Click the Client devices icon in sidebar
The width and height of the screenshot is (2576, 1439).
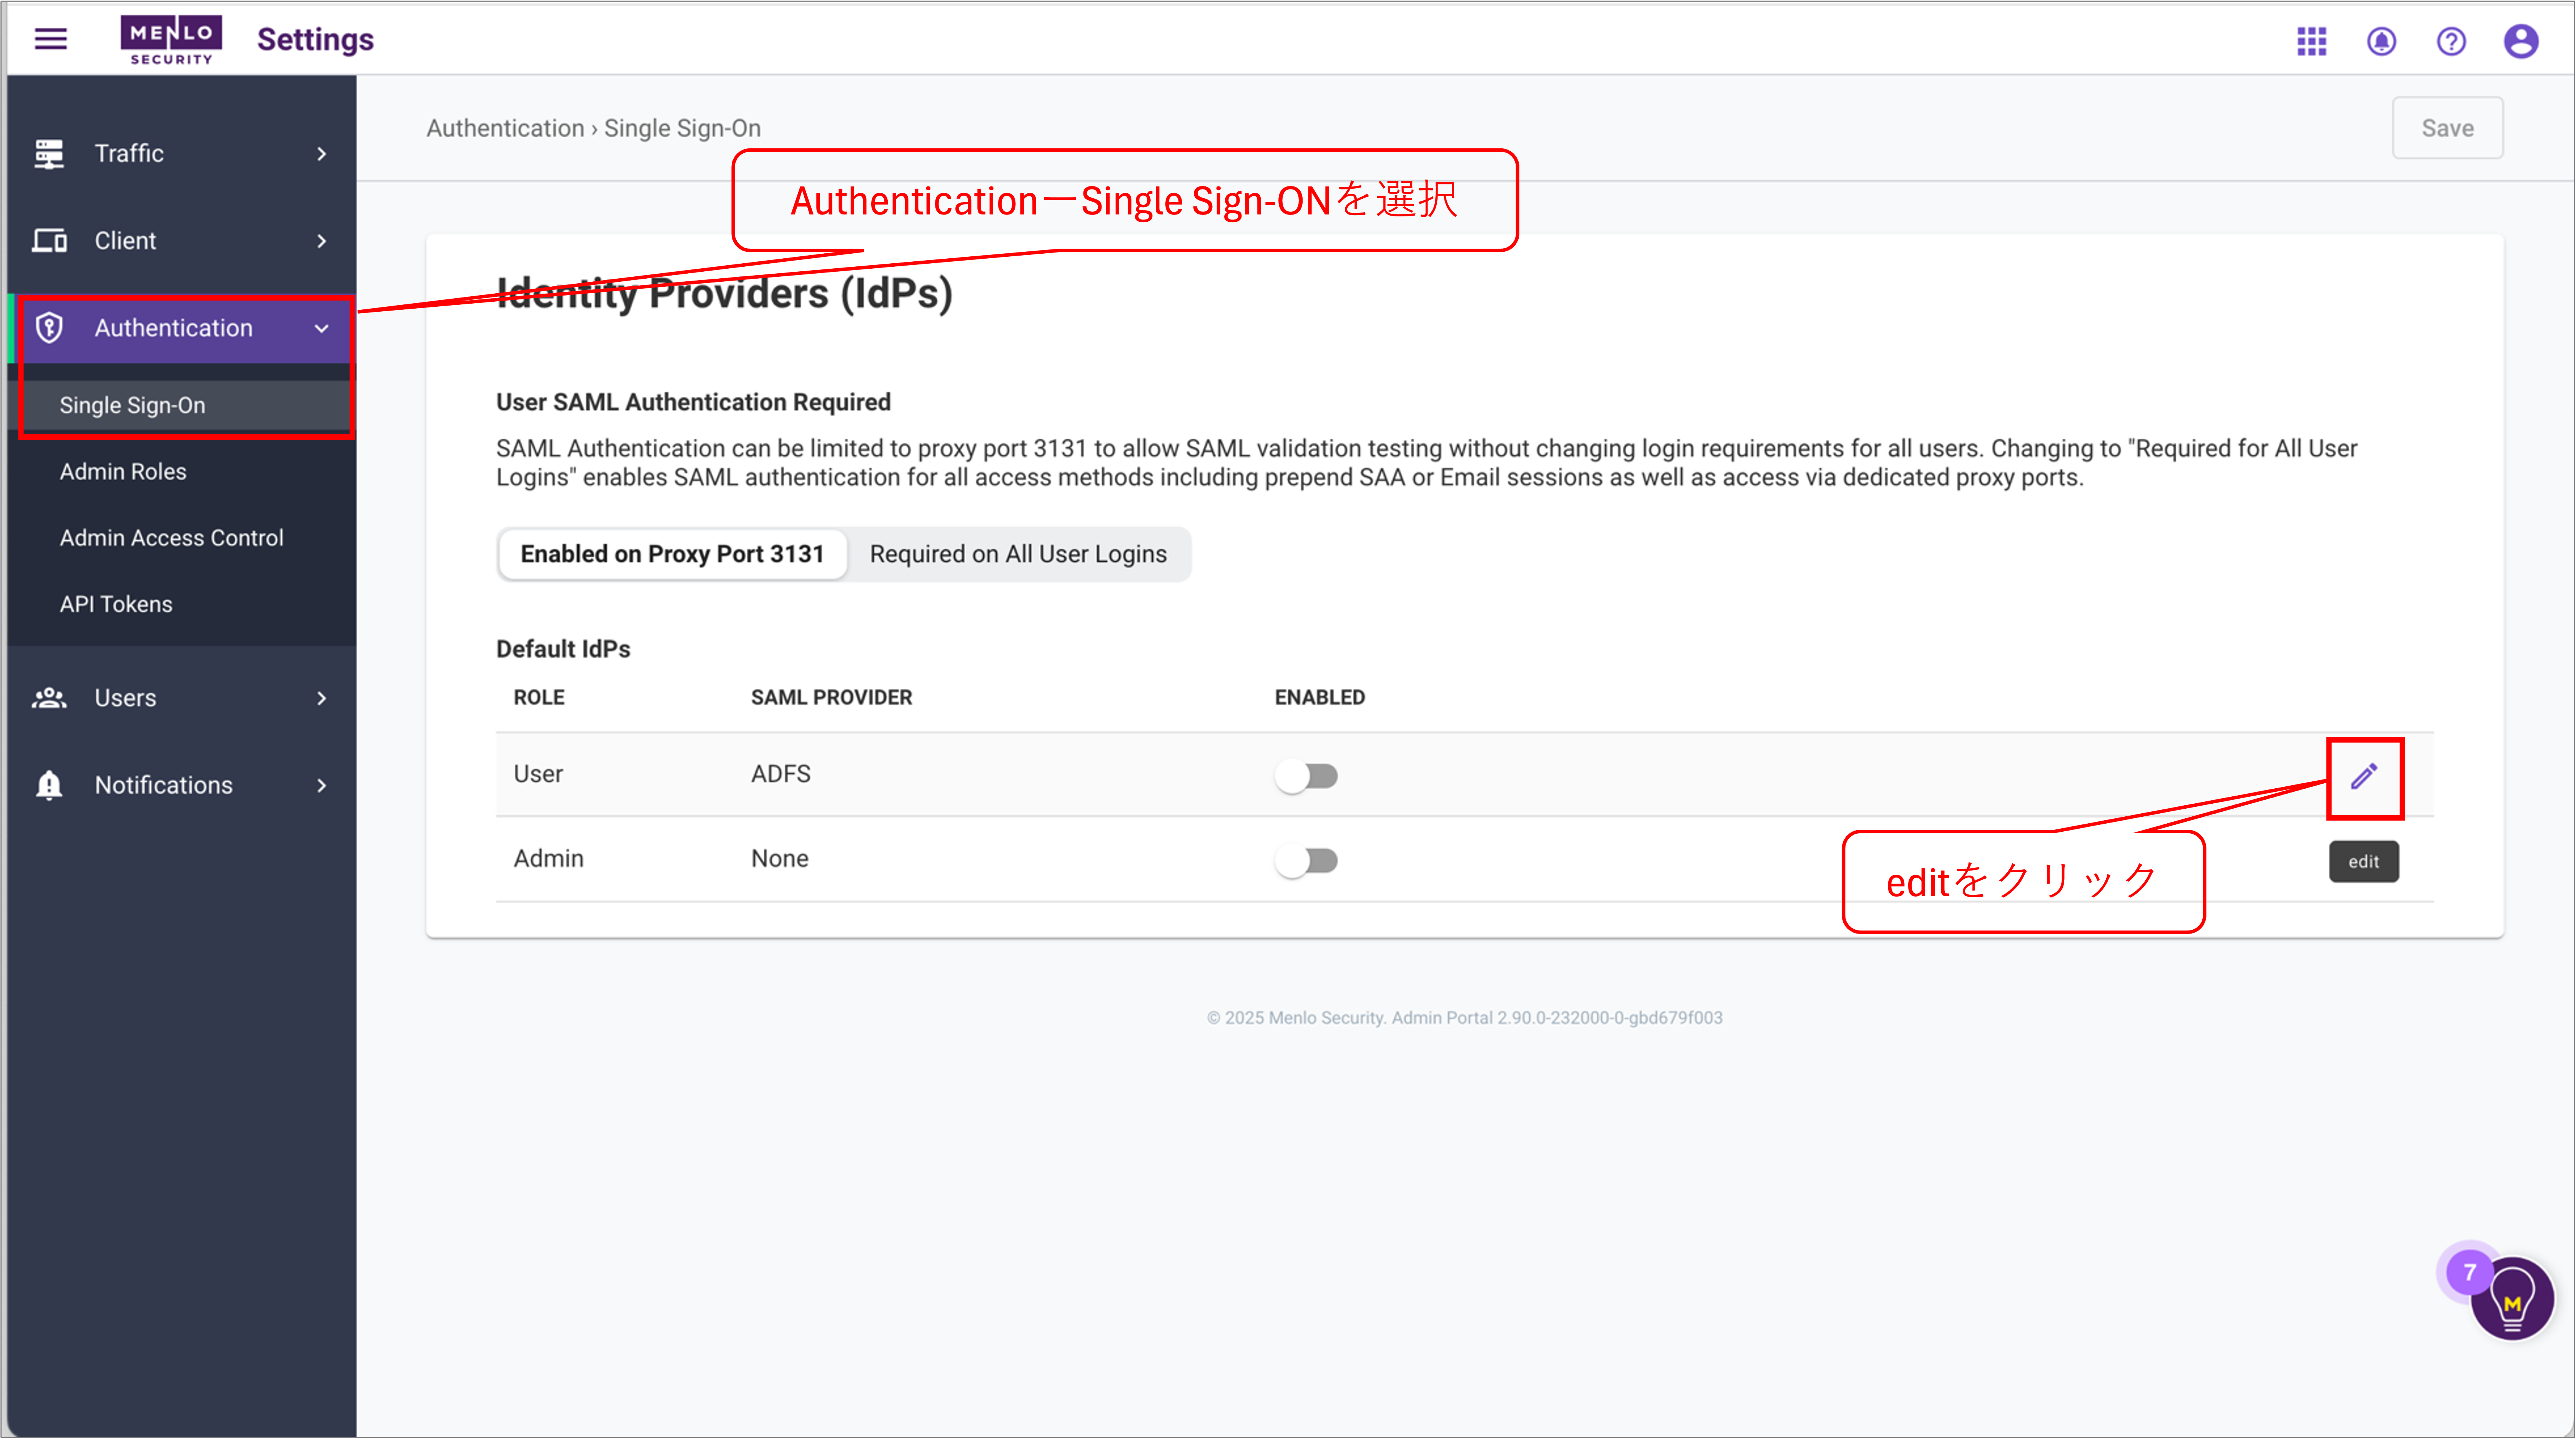coord(49,241)
